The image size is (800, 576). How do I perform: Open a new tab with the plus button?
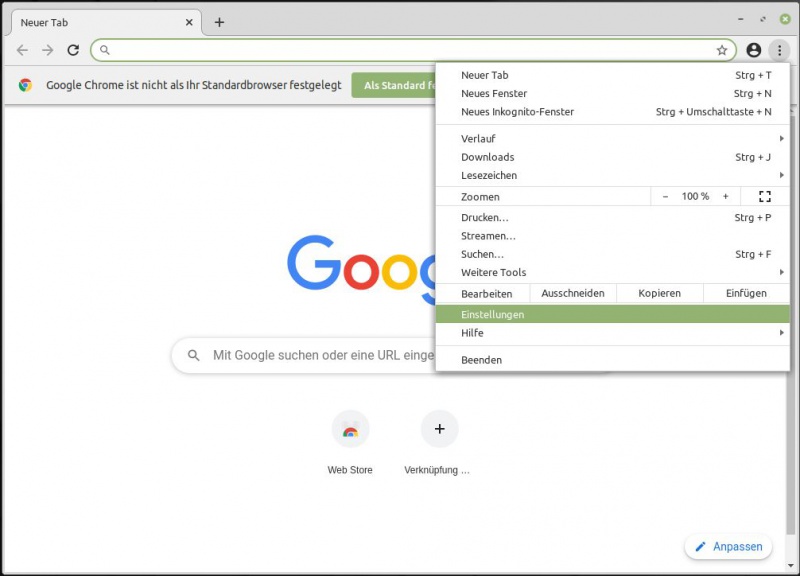click(x=219, y=22)
